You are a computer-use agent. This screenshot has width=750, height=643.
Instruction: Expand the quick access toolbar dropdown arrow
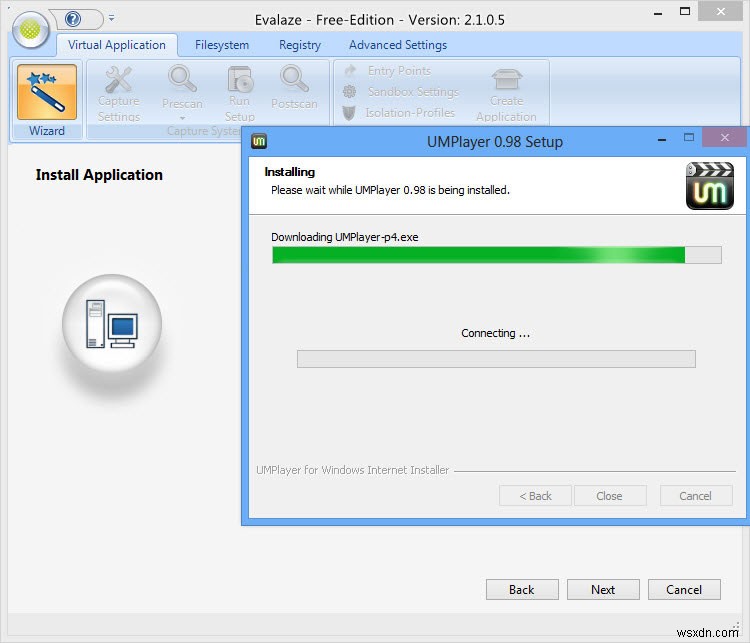pos(111,18)
